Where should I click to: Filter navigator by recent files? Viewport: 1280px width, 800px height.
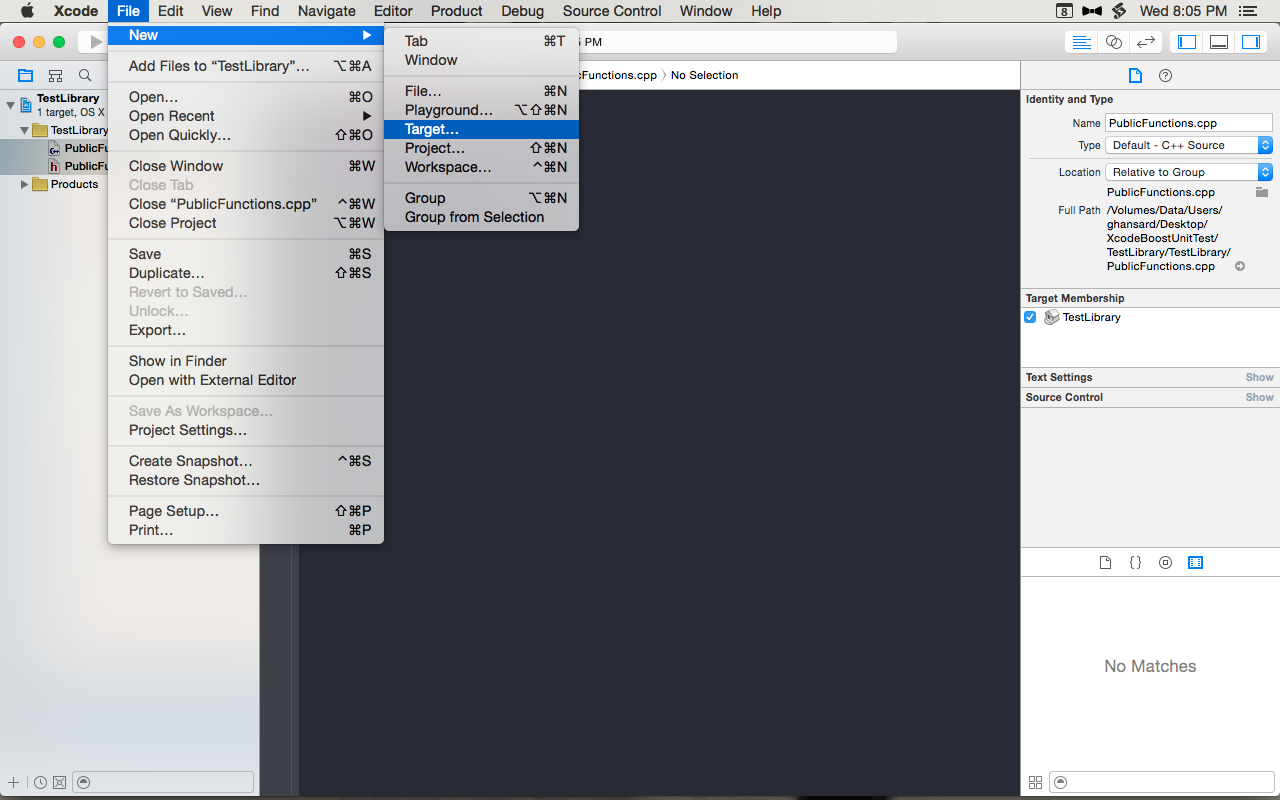click(x=40, y=782)
